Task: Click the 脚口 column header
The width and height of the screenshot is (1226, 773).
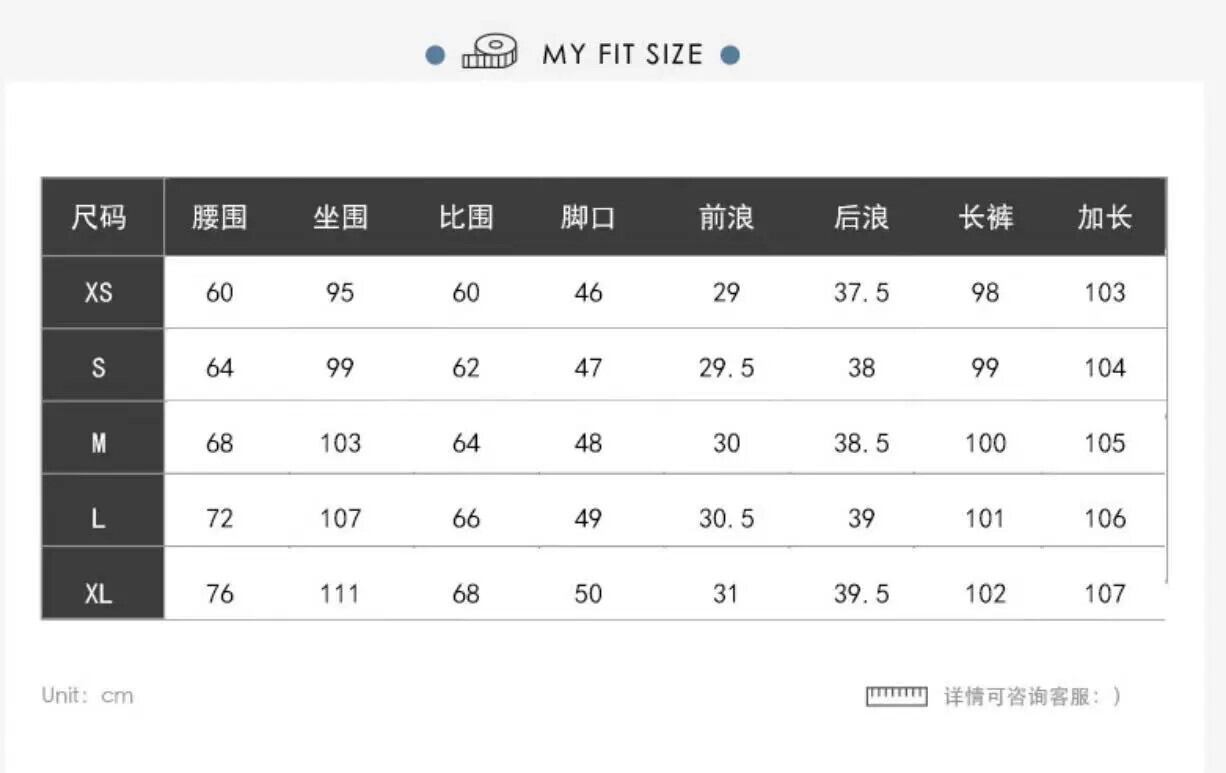Action: tap(588, 217)
